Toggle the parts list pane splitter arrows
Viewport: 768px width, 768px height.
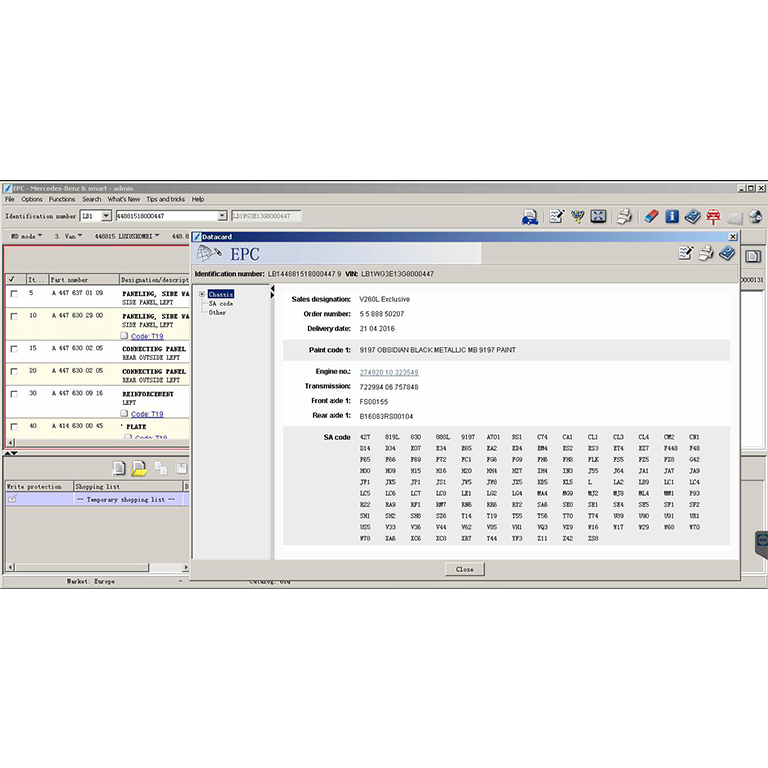click(x=11, y=453)
